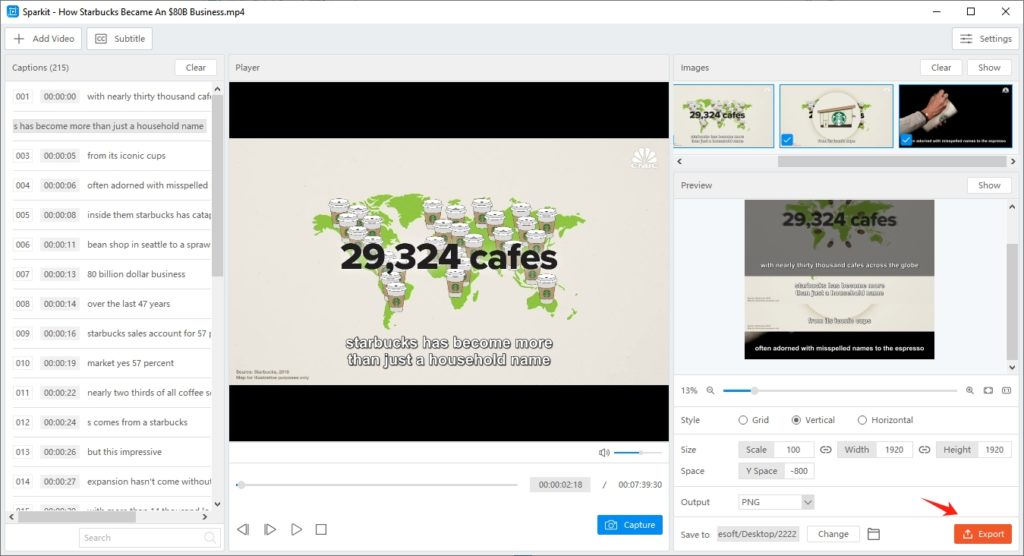Mute the player speaker icon

tap(604, 452)
